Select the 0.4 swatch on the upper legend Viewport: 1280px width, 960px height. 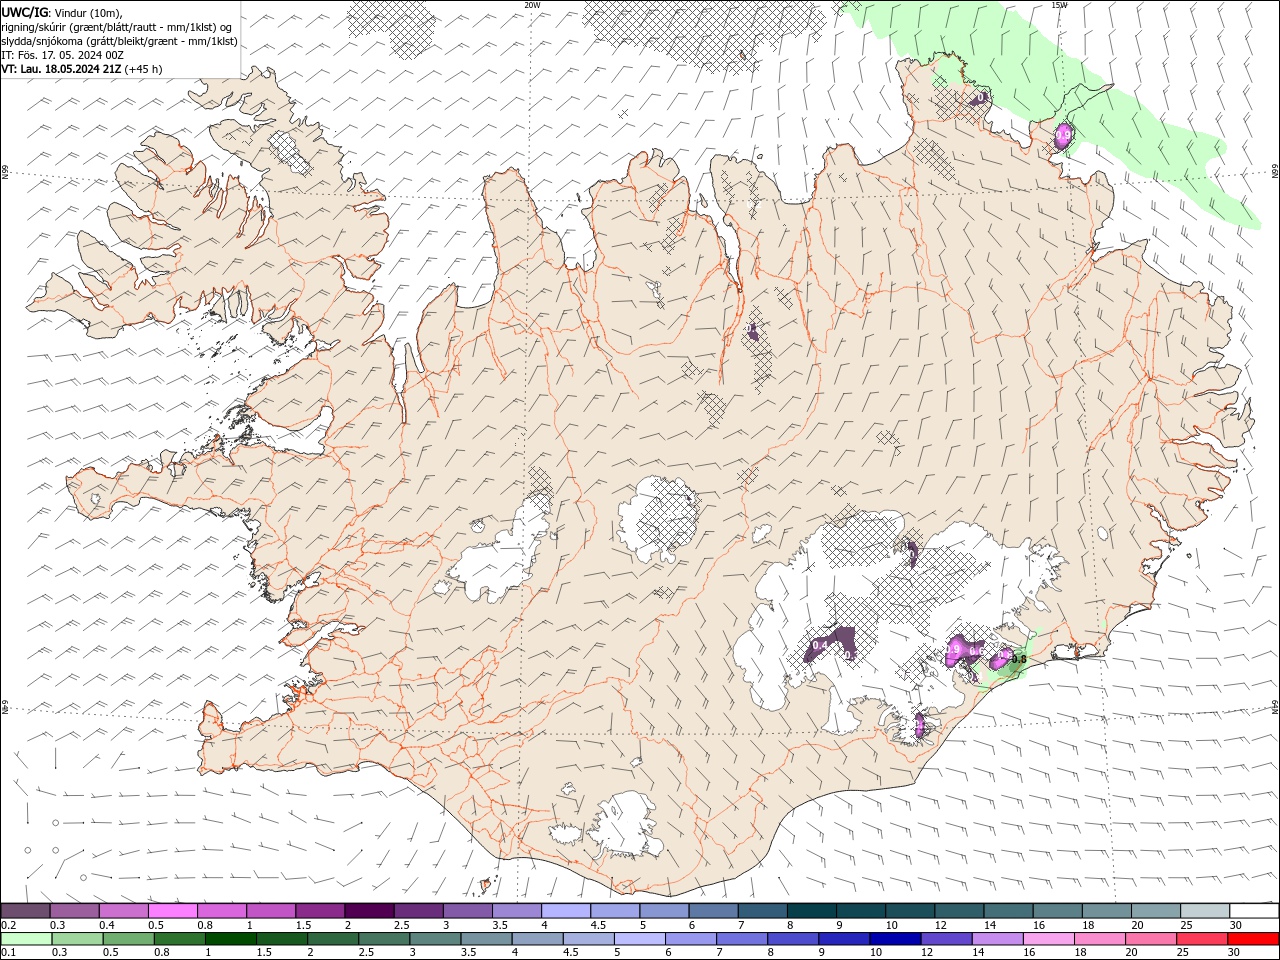point(124,910)
